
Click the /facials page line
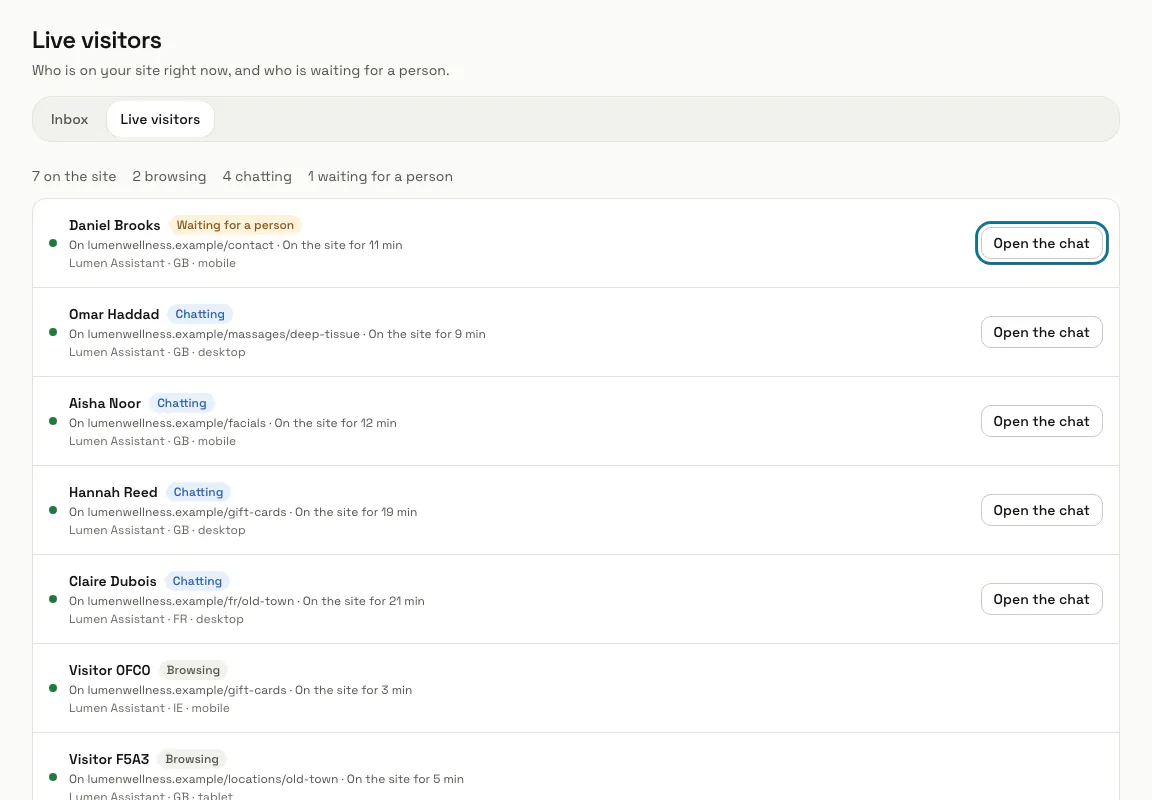click(233, 422)
